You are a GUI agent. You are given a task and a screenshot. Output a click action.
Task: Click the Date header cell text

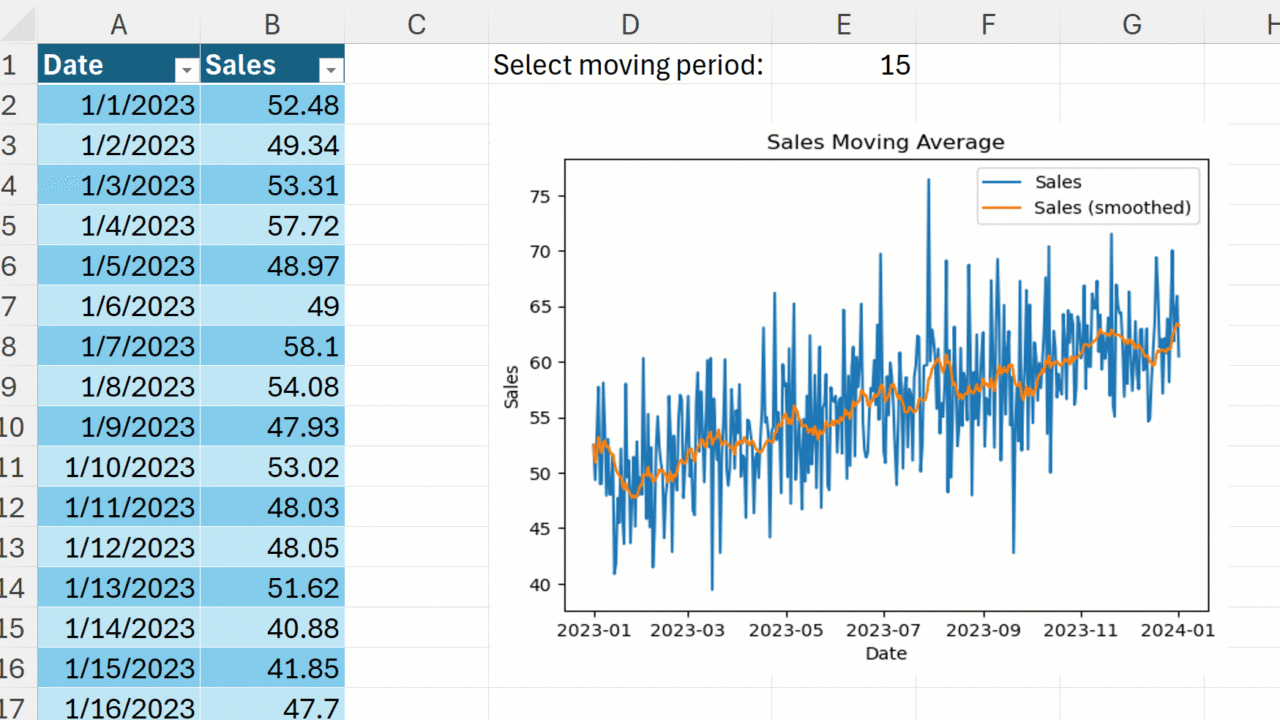point(75,66)
